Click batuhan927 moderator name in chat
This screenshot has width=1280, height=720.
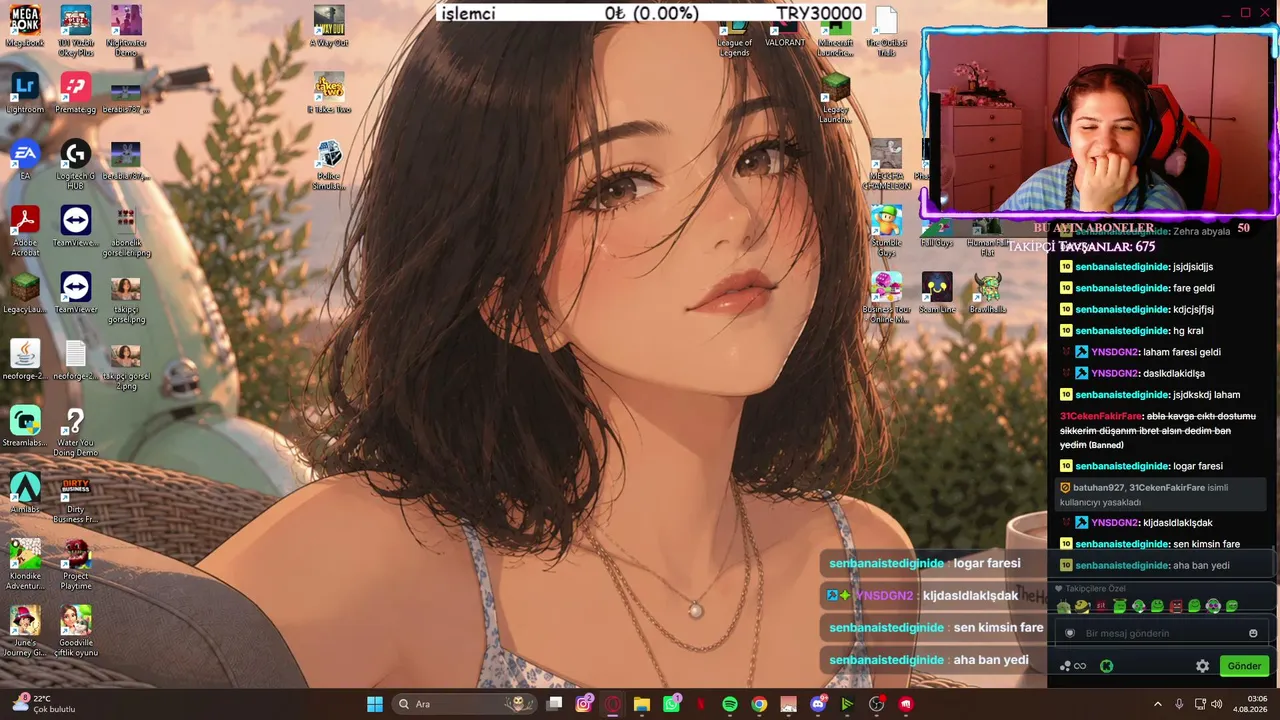coord(1098,488)
